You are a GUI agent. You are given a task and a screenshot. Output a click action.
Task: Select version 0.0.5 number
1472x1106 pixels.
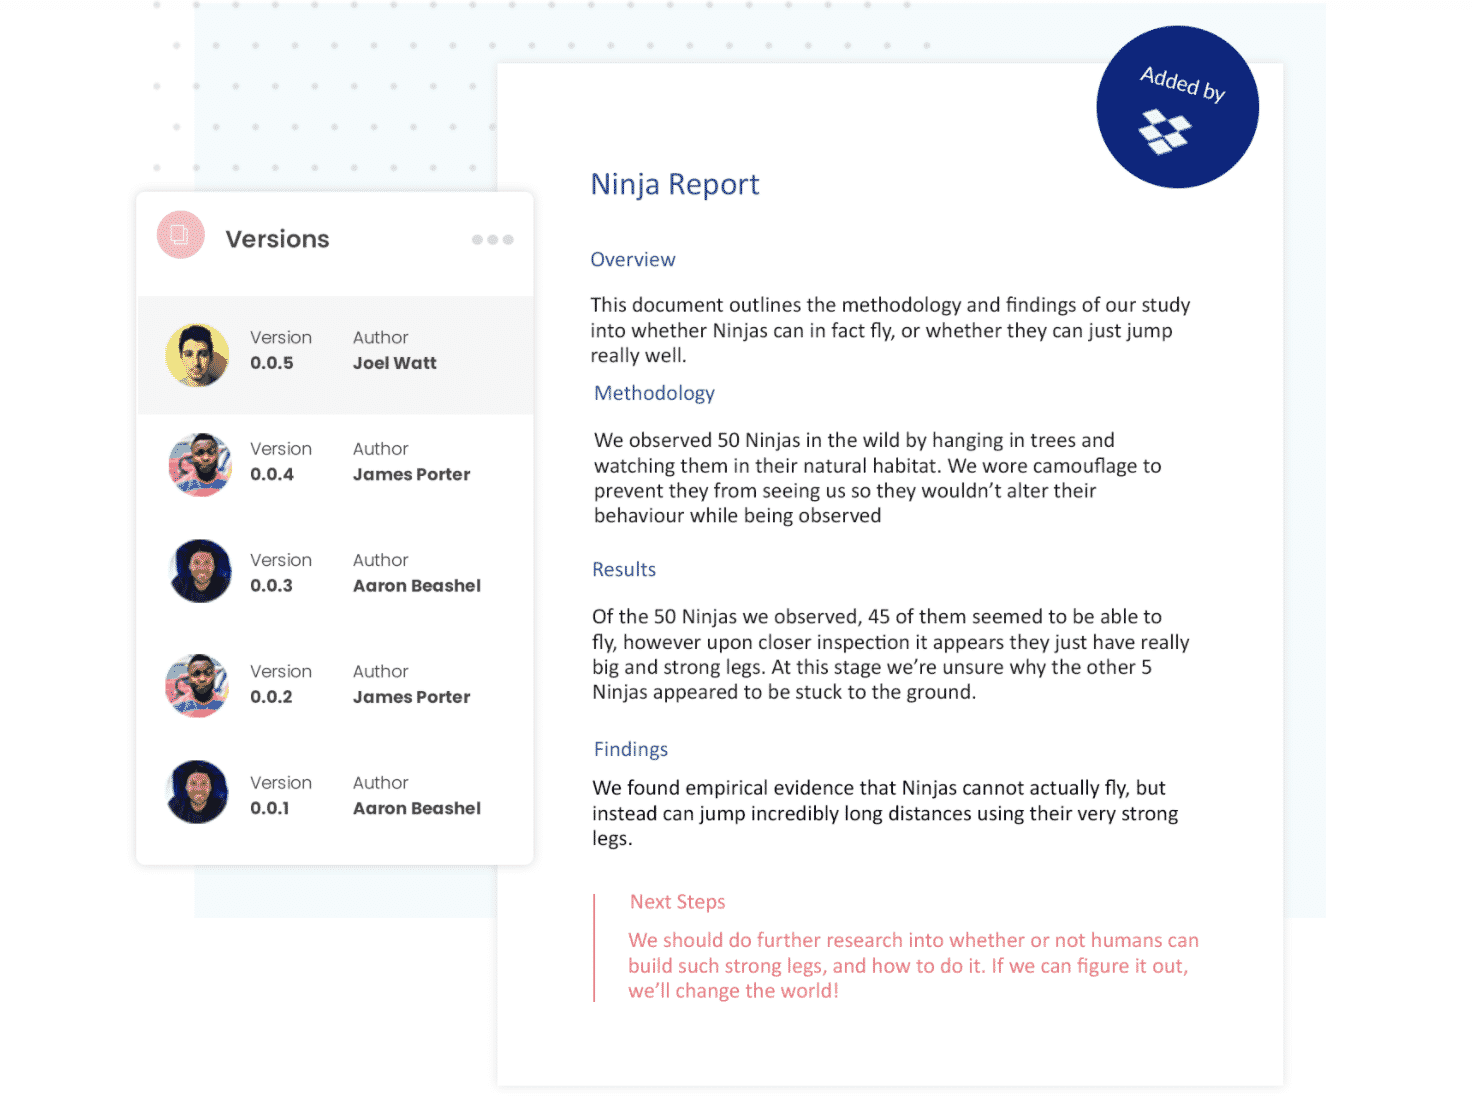coord(272,364)
